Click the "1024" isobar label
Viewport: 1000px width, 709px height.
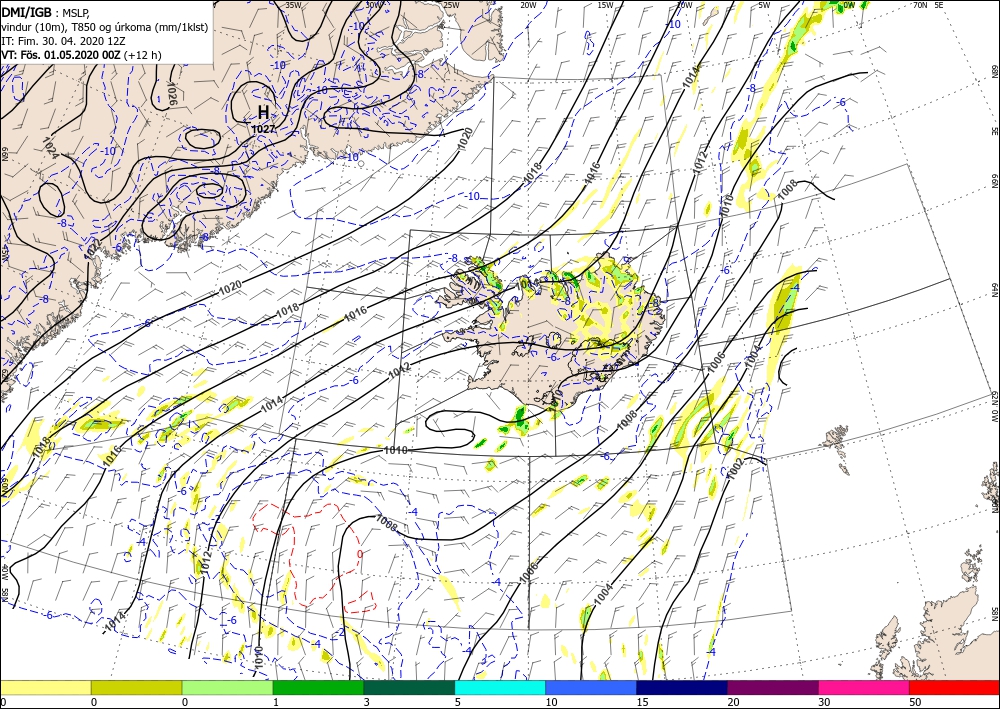tap(50, 148)
